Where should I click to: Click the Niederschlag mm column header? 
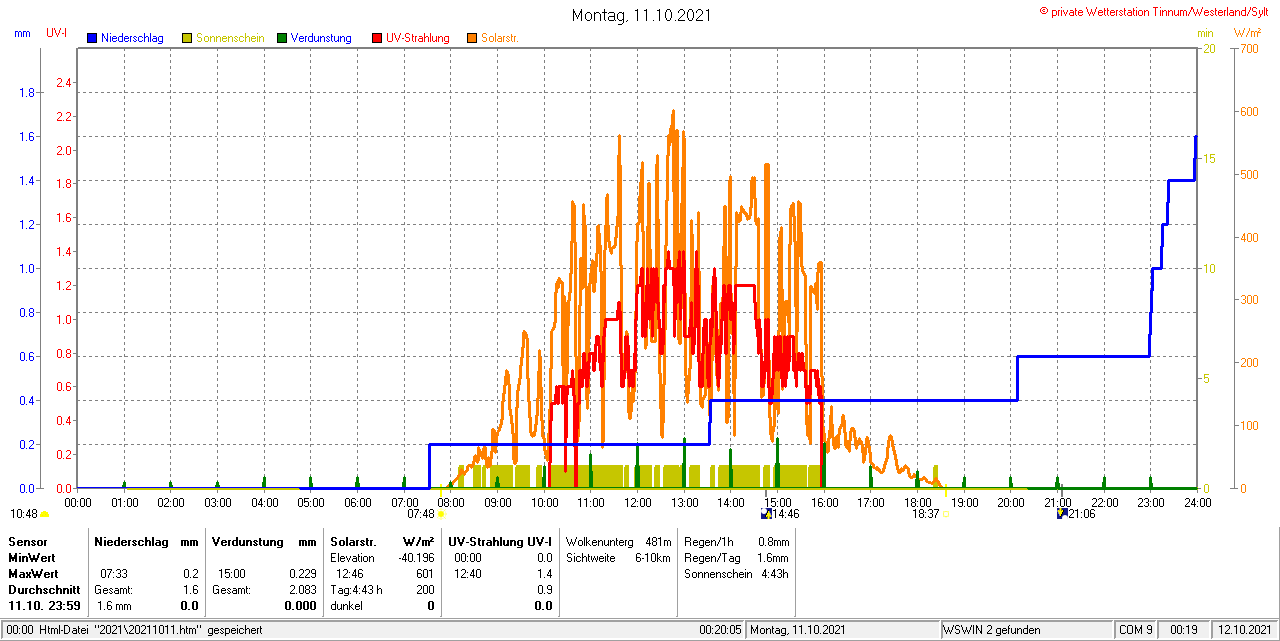147,541
